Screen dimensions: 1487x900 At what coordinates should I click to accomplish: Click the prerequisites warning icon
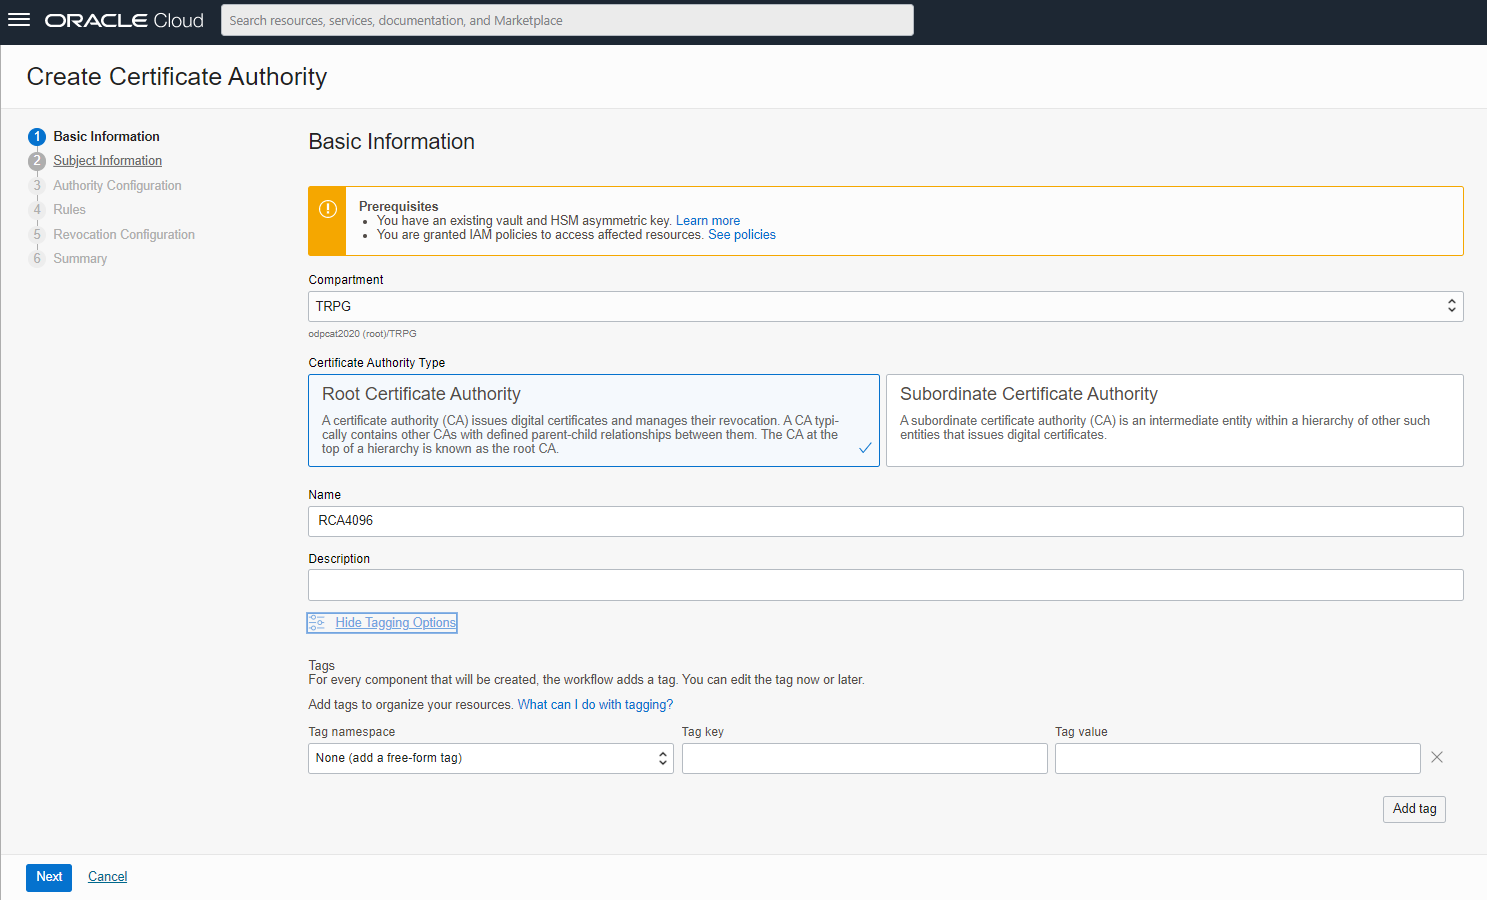327,208
